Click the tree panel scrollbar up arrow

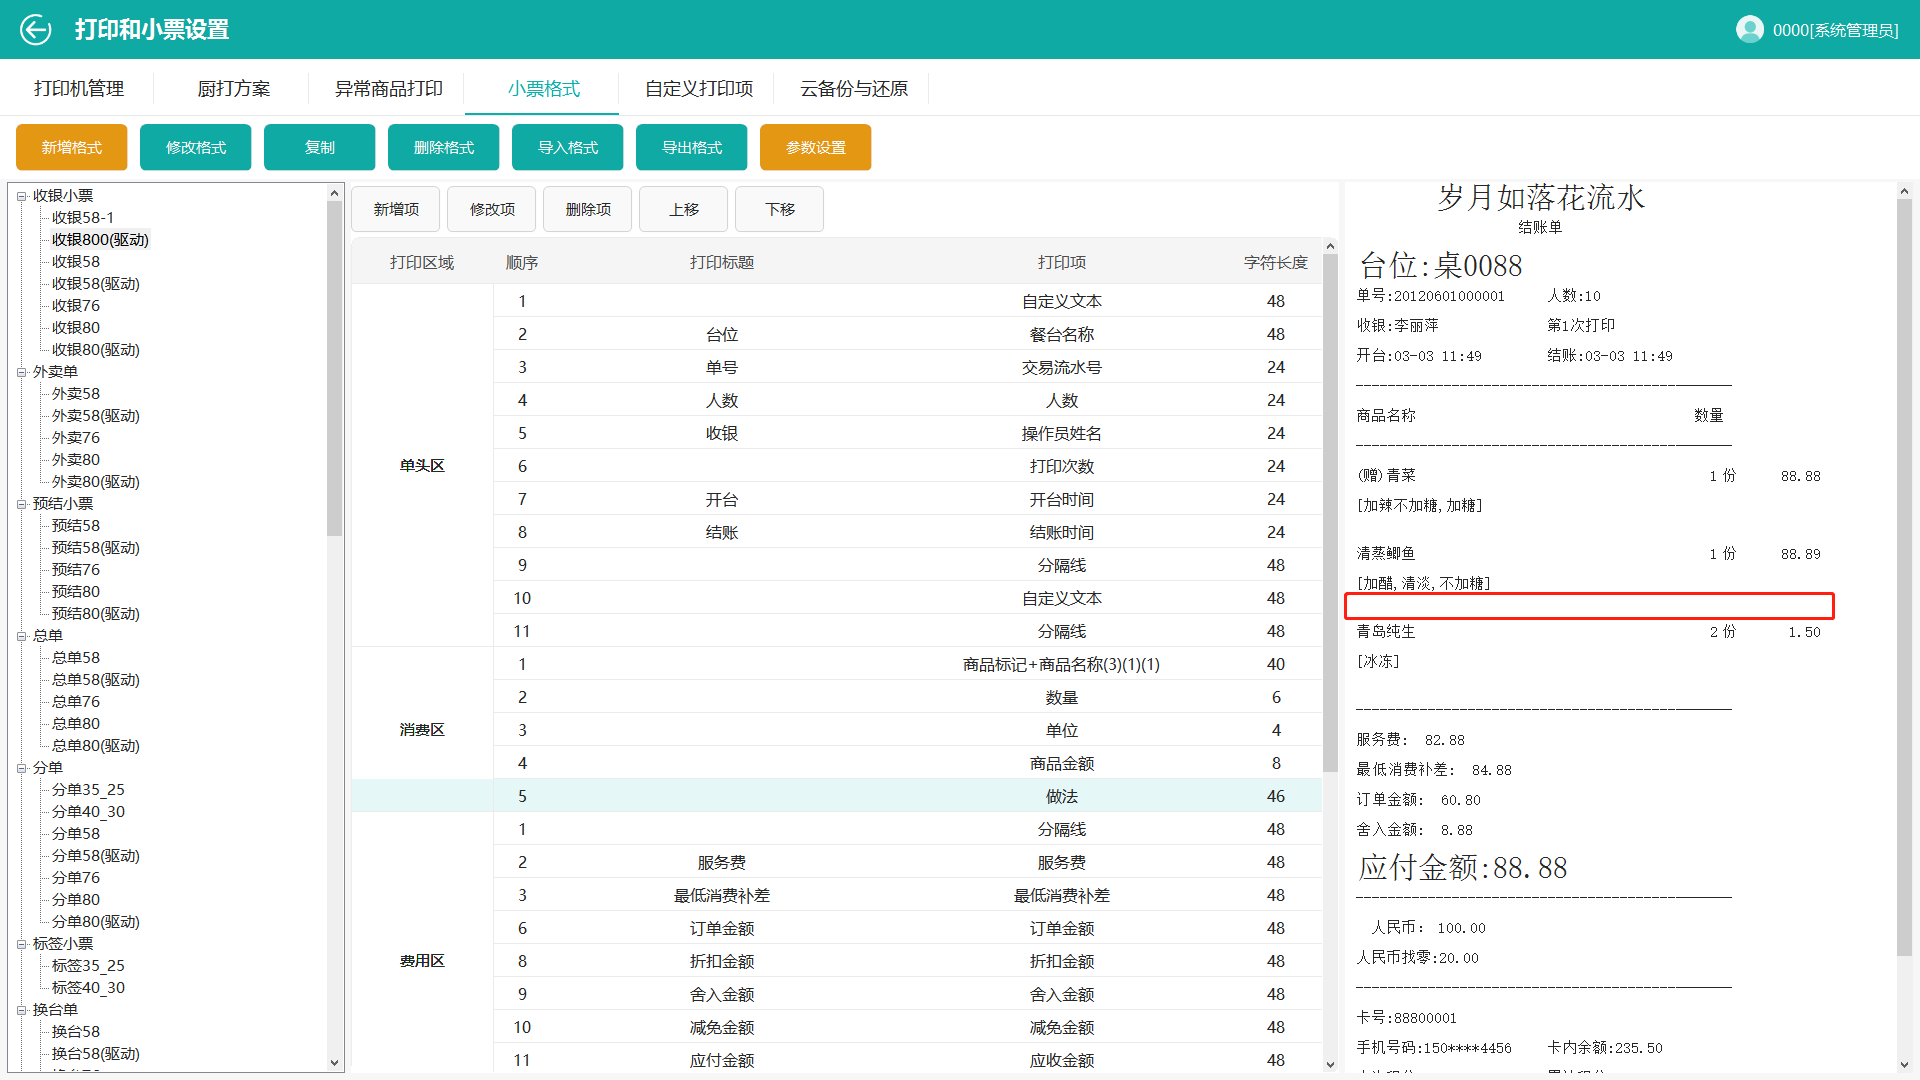[x=334, y=192]
